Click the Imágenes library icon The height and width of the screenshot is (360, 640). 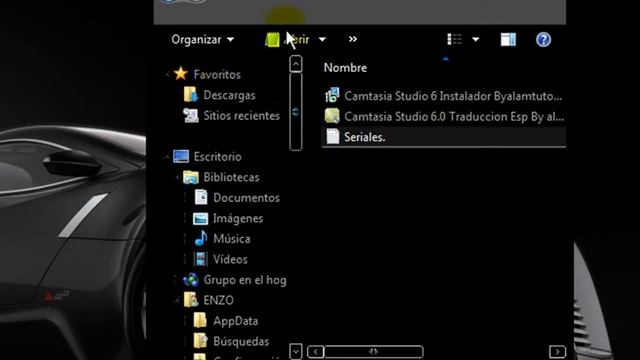pos(200,218)
